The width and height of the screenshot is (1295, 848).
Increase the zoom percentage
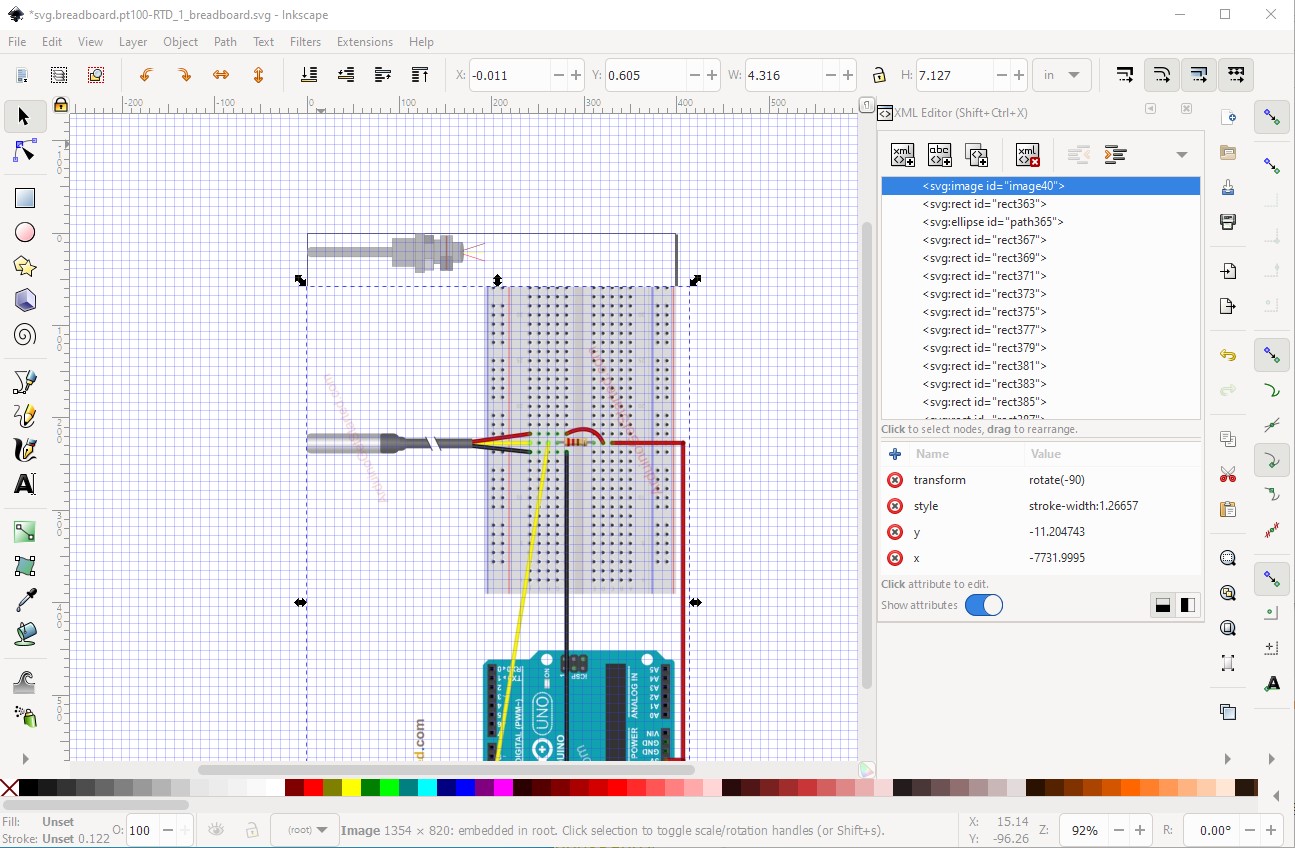[1142, 830]
